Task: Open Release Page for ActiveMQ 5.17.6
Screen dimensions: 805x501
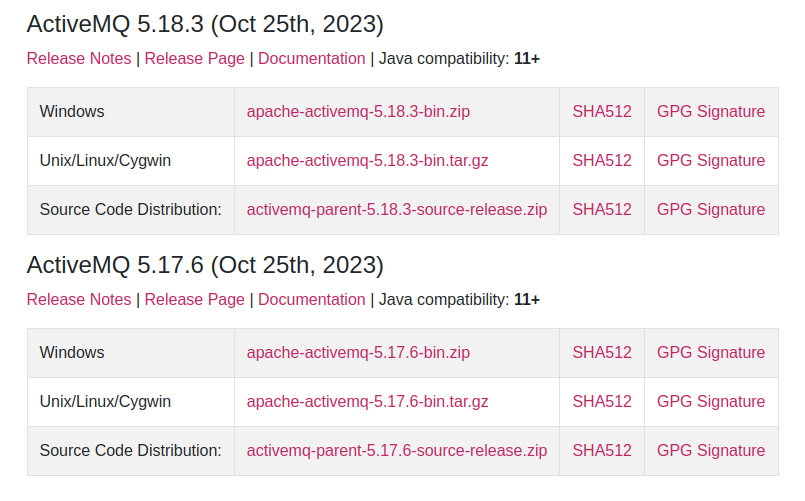Action: [x=195, y=299]
